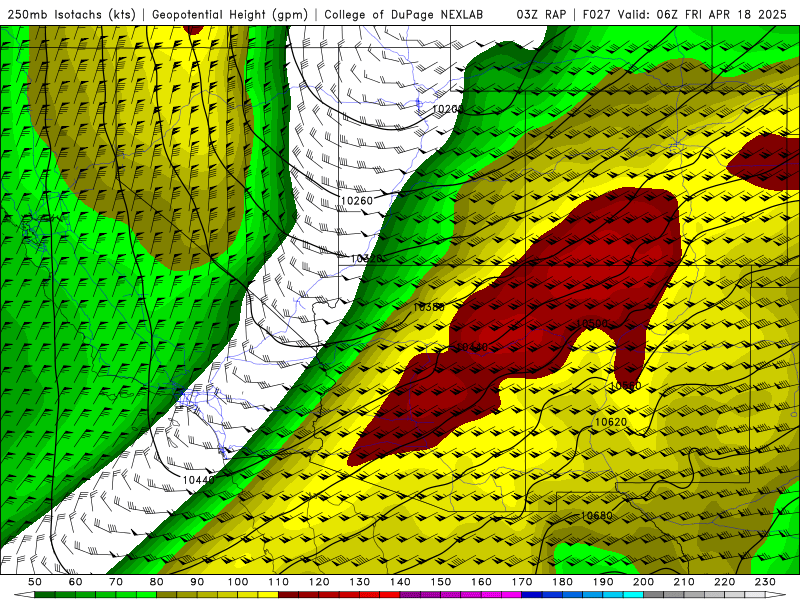Viewport: 800px width, 600px height.
Task: Click the '03Z RAP' model run label
Action: point(541,15)
